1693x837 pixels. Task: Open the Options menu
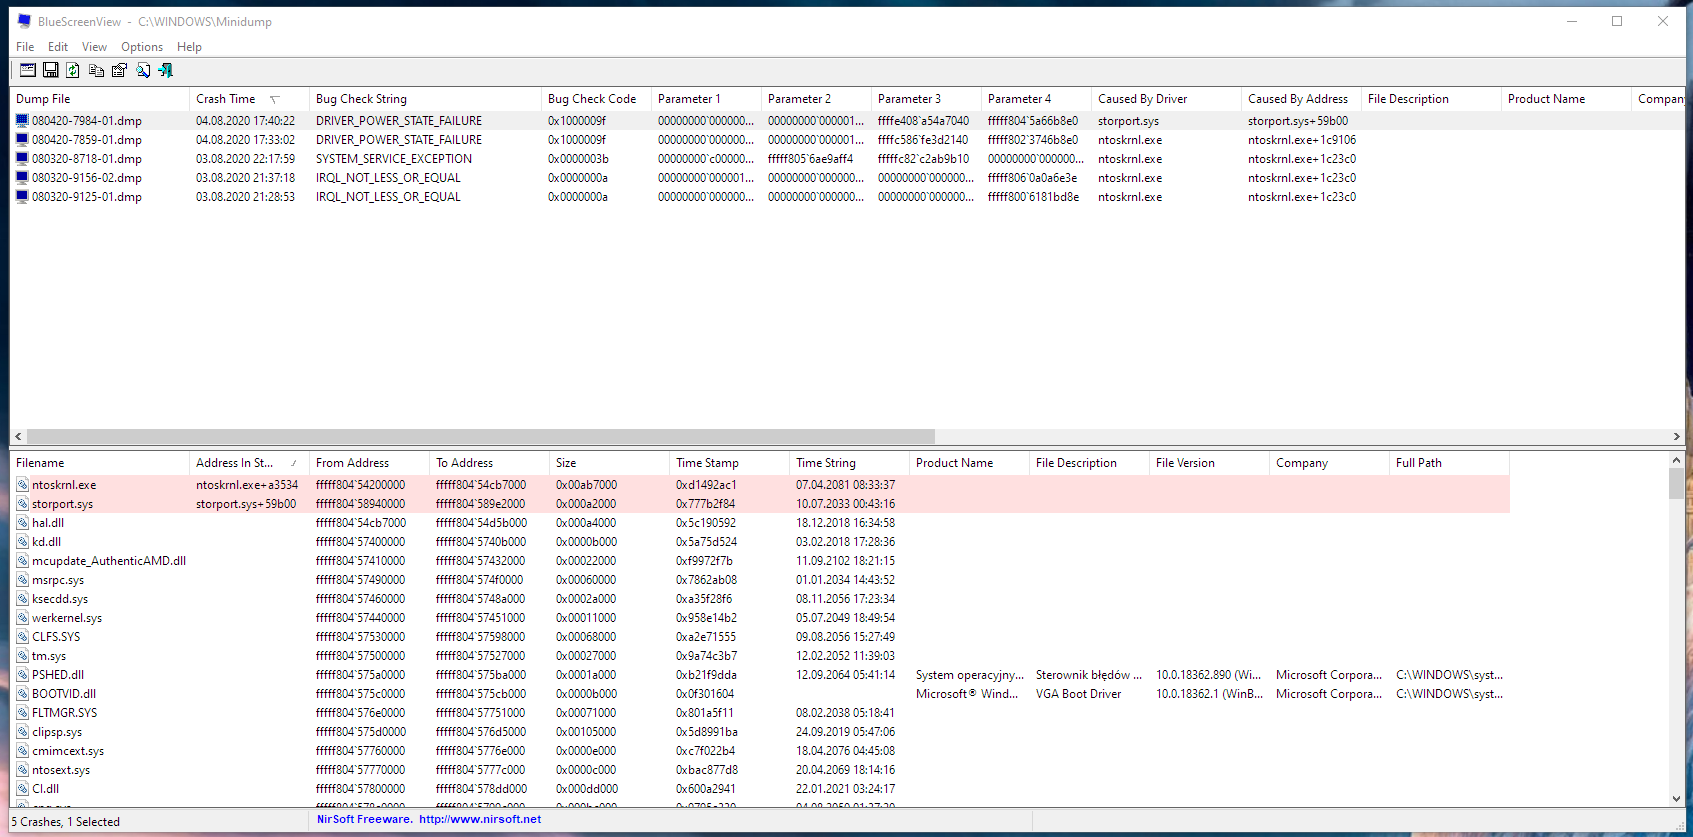142,47
